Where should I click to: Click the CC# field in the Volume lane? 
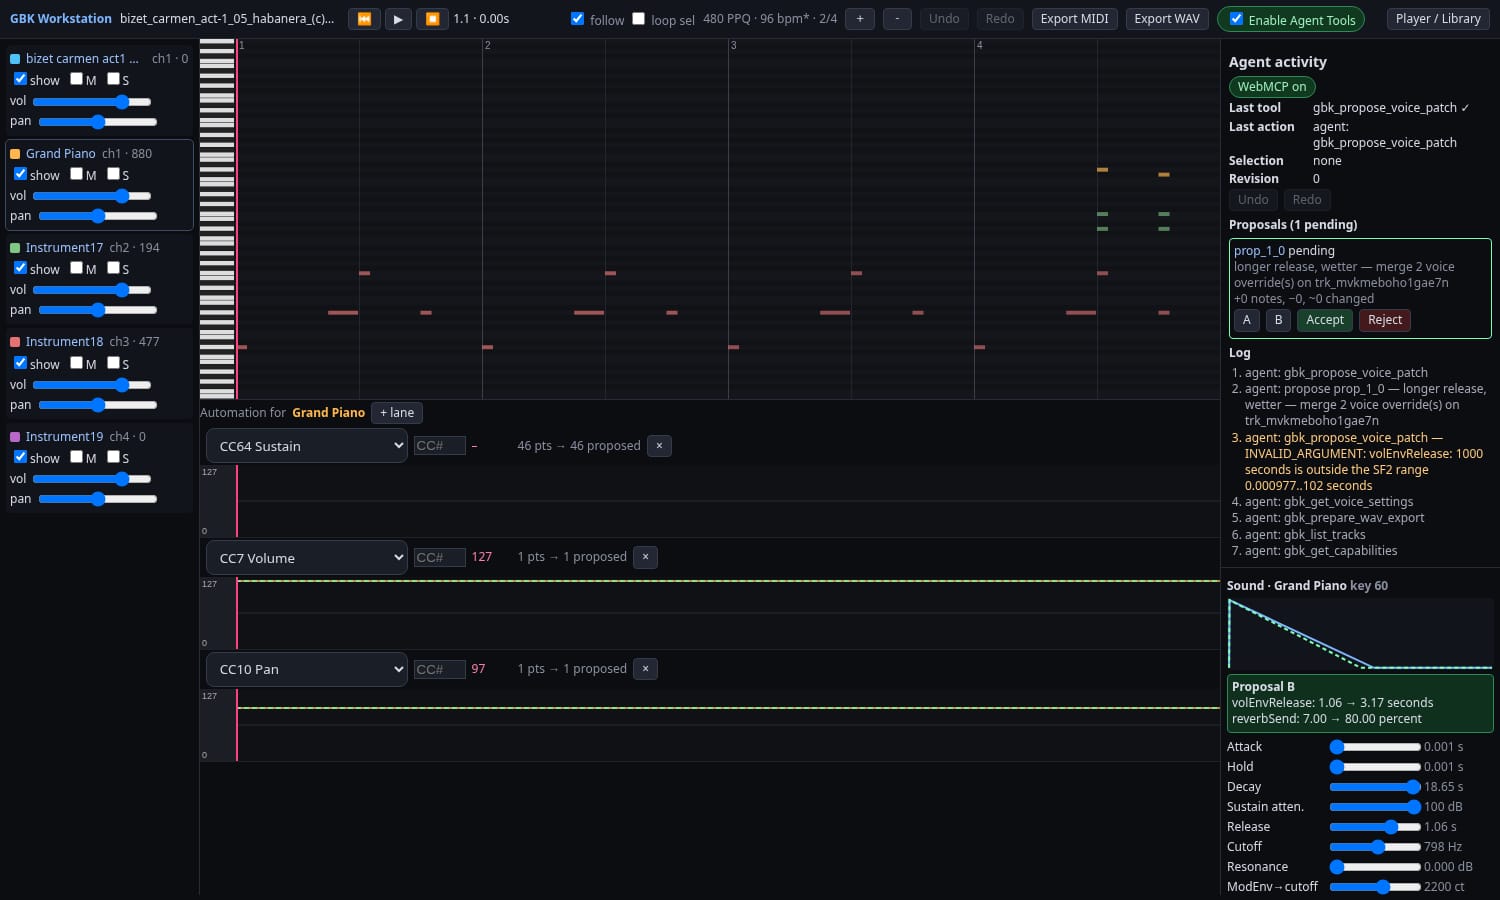point(440,558)
